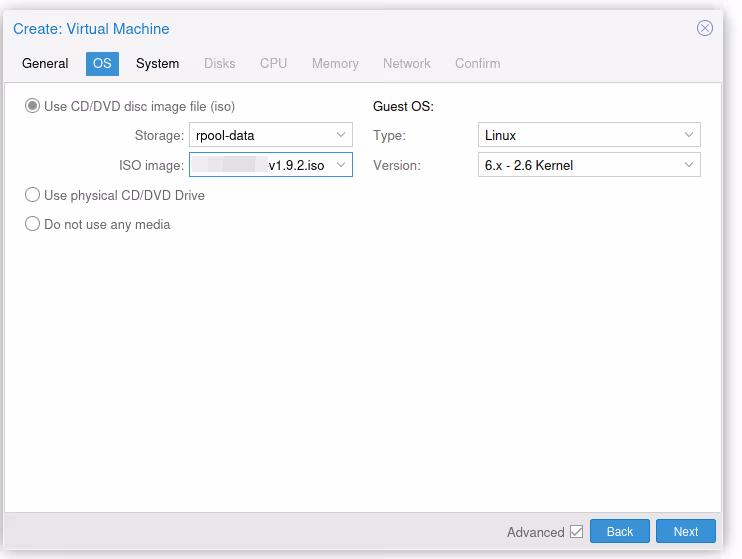This screenshot has height=559, width=742.
Task: Select Use CD/DVD disc image file radio
Action: tap(33, 106)
